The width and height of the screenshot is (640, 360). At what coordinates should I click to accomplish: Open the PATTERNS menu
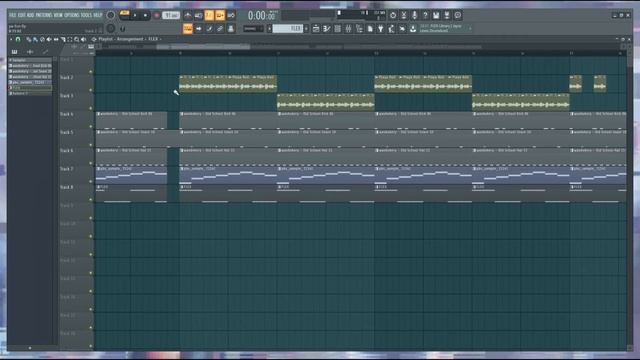(44, 15)
